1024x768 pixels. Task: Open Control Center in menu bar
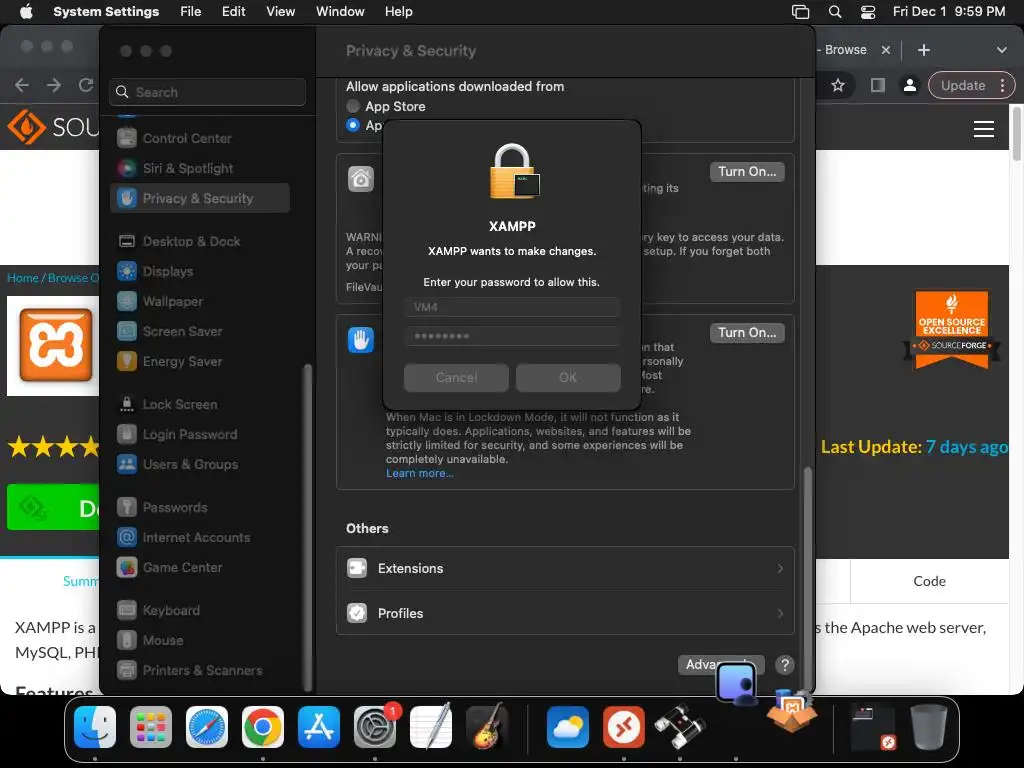click(x=867, y=11)
